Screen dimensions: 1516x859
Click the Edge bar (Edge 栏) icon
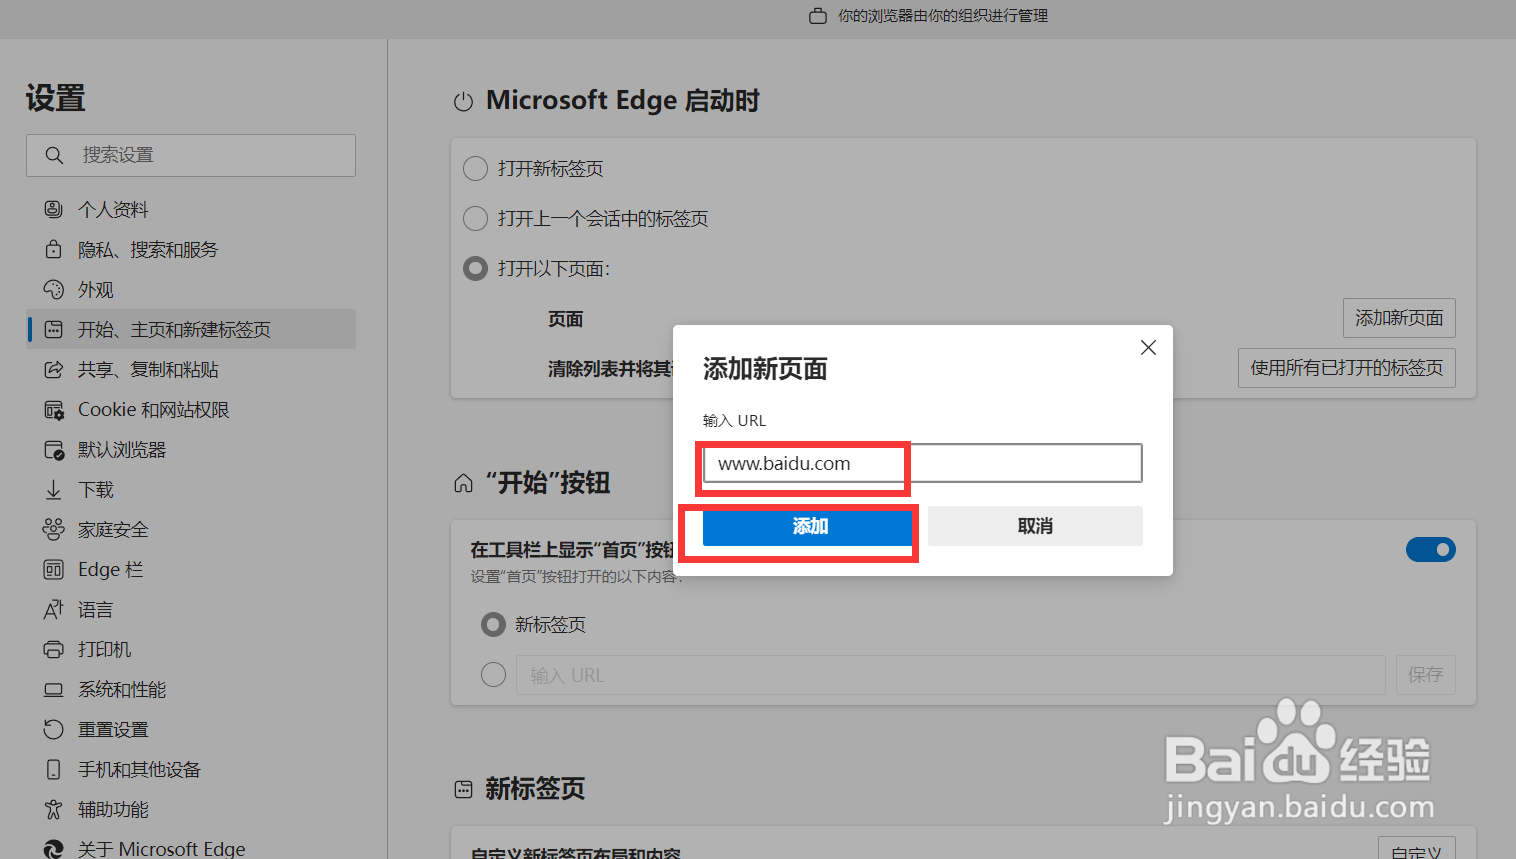(x=54, y=569)
